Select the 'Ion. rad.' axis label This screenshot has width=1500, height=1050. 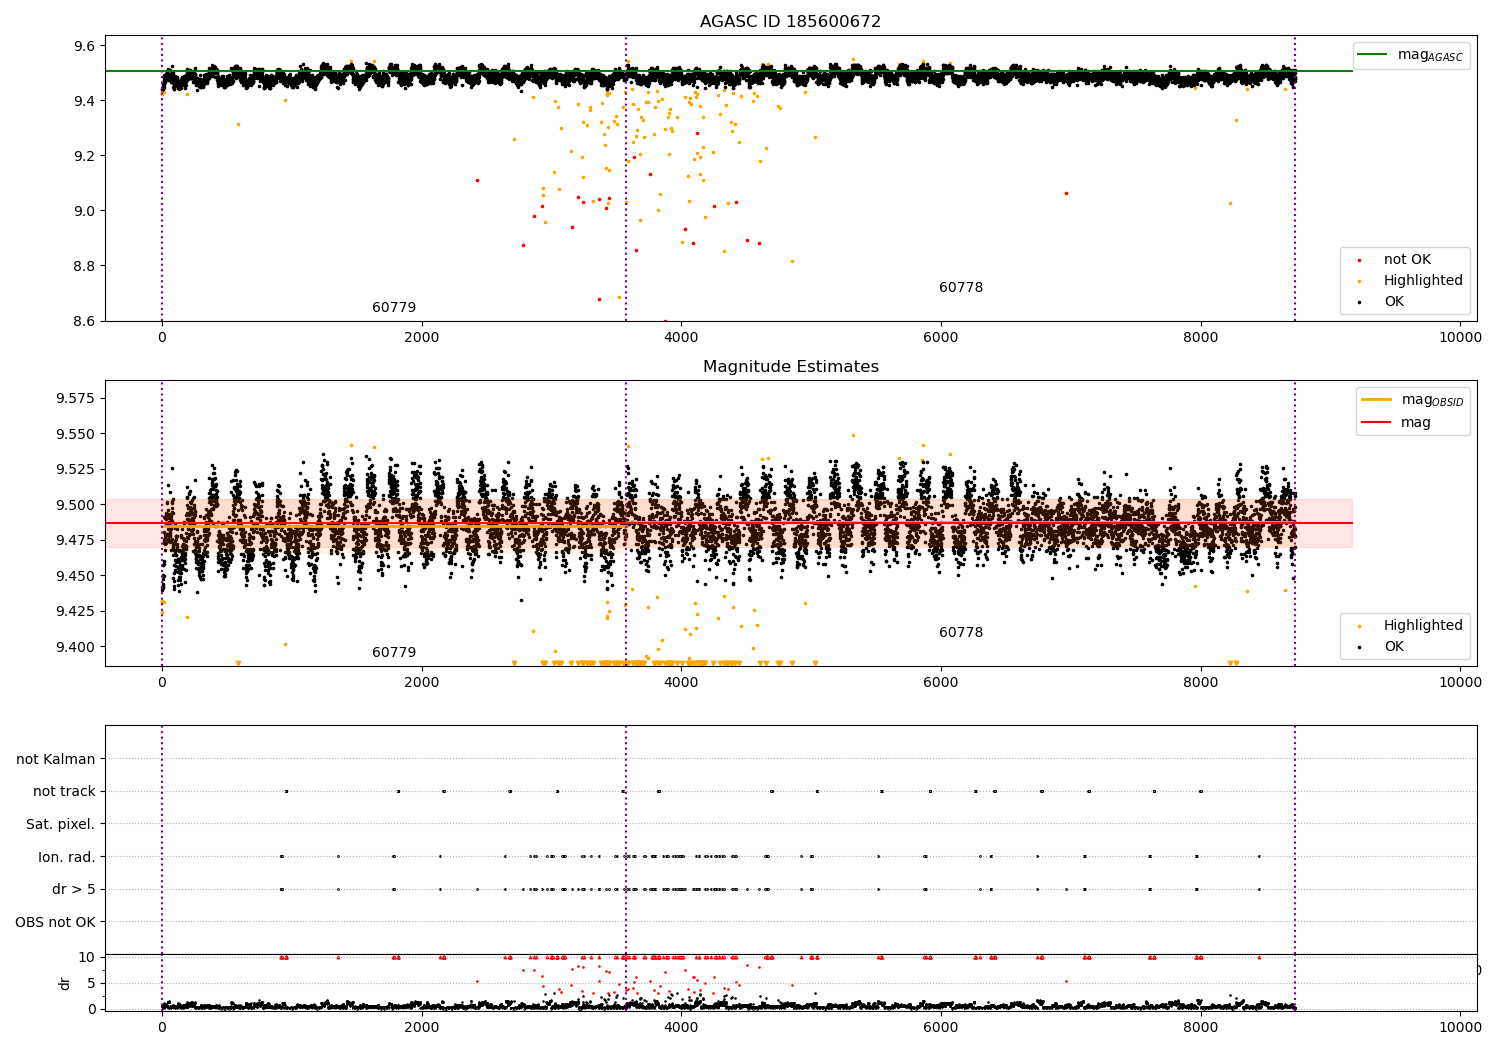click(x=67, y=857)
